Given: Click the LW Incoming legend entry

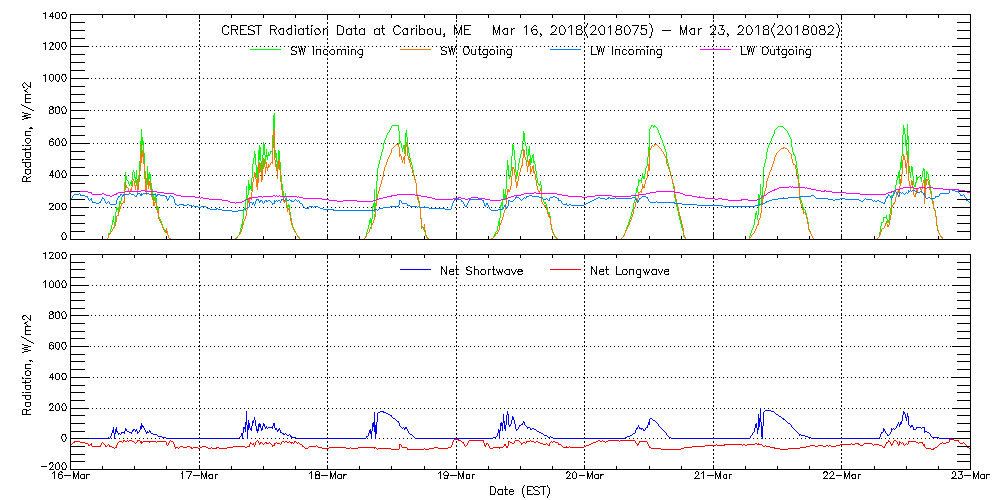Looking at the screenshot, I should coord(626,52).
